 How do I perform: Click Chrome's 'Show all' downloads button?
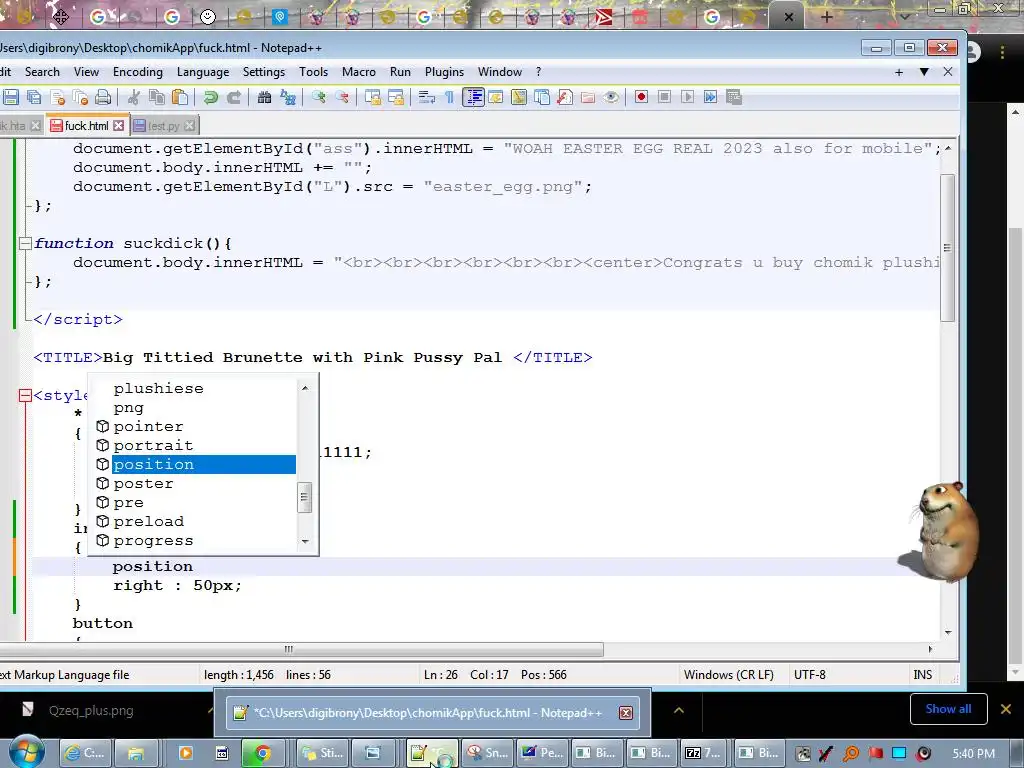pos(948,709)
